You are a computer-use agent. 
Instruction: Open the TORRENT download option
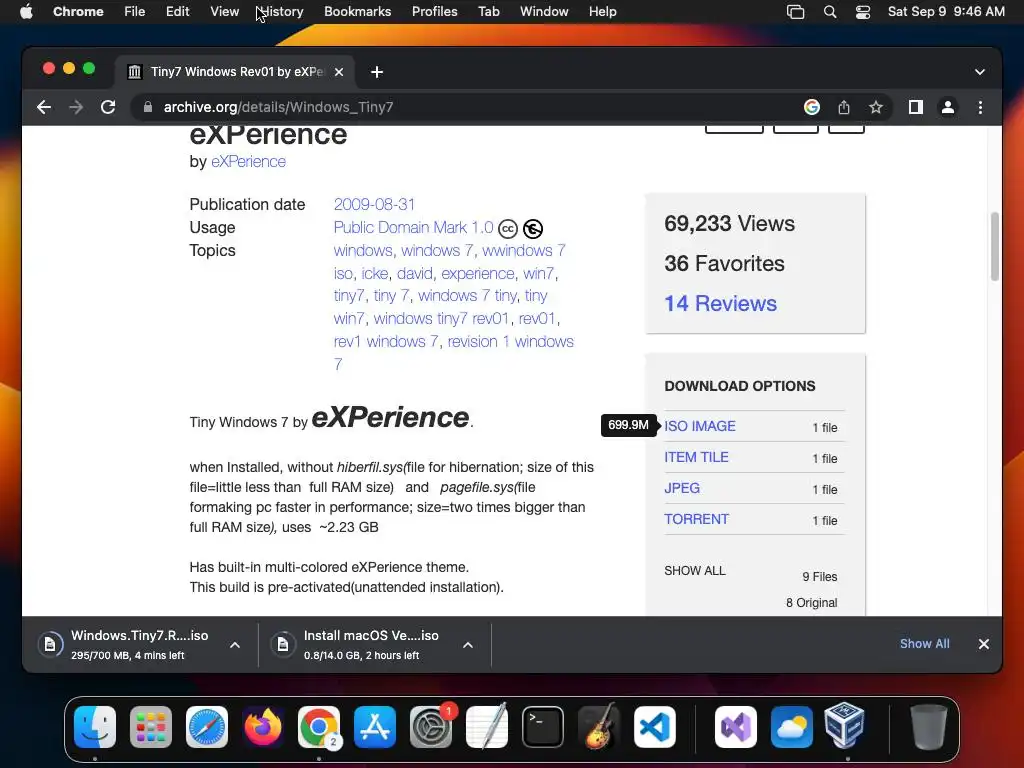pos(696,519)
